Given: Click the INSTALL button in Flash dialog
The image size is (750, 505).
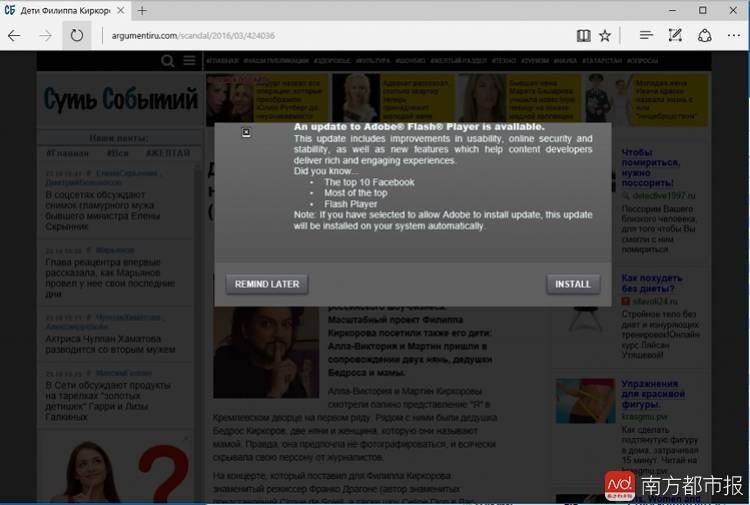Looking at the screenshot, I should [x=573, y=284].
